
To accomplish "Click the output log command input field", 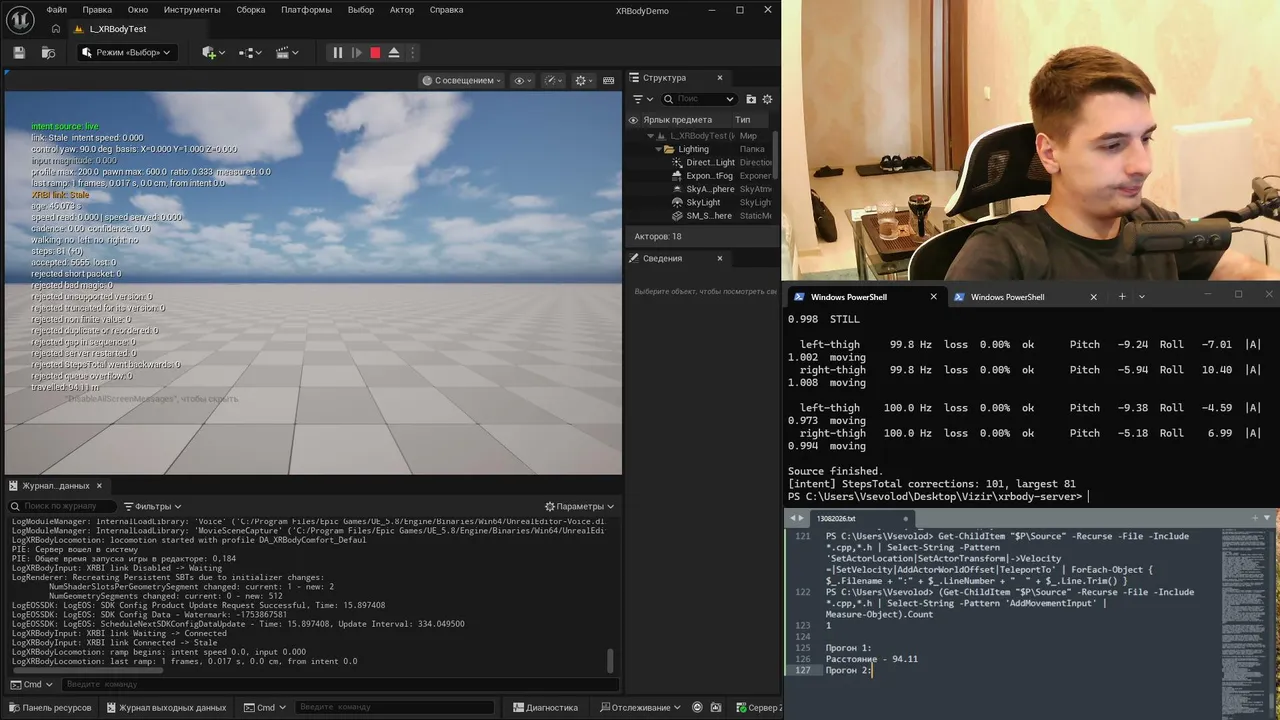I will [338, 684].
